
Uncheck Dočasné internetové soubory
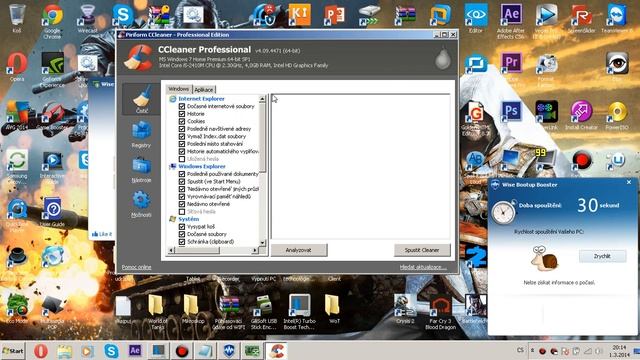(x=182, y=106)
